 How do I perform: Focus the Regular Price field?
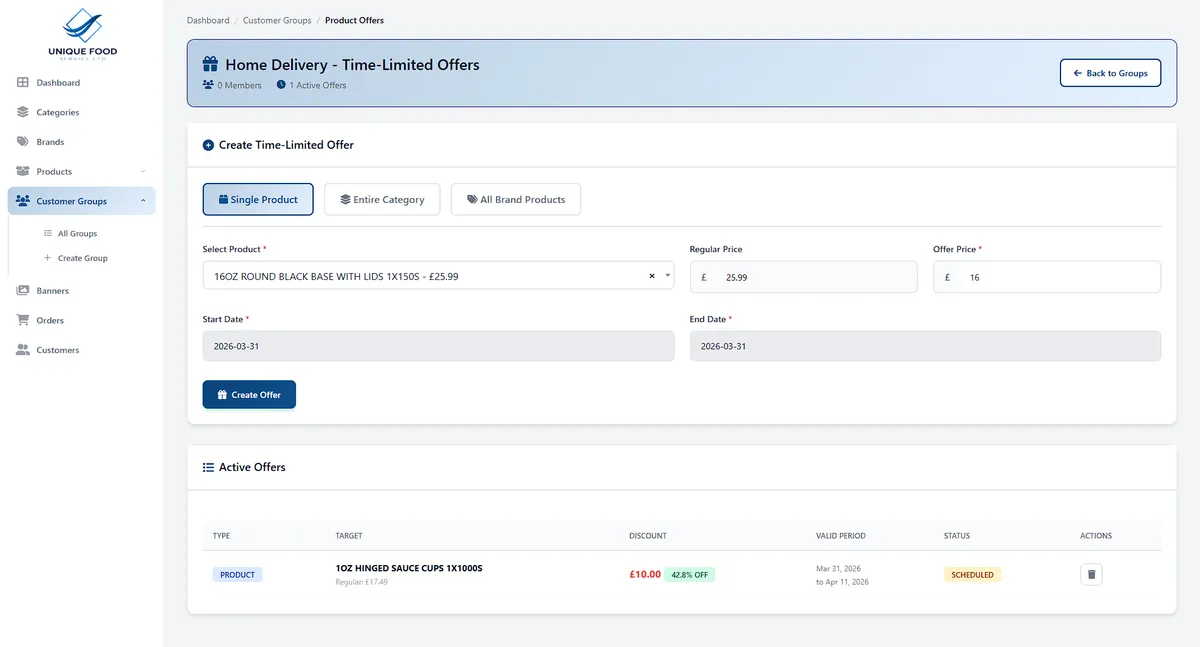point(803,277)
